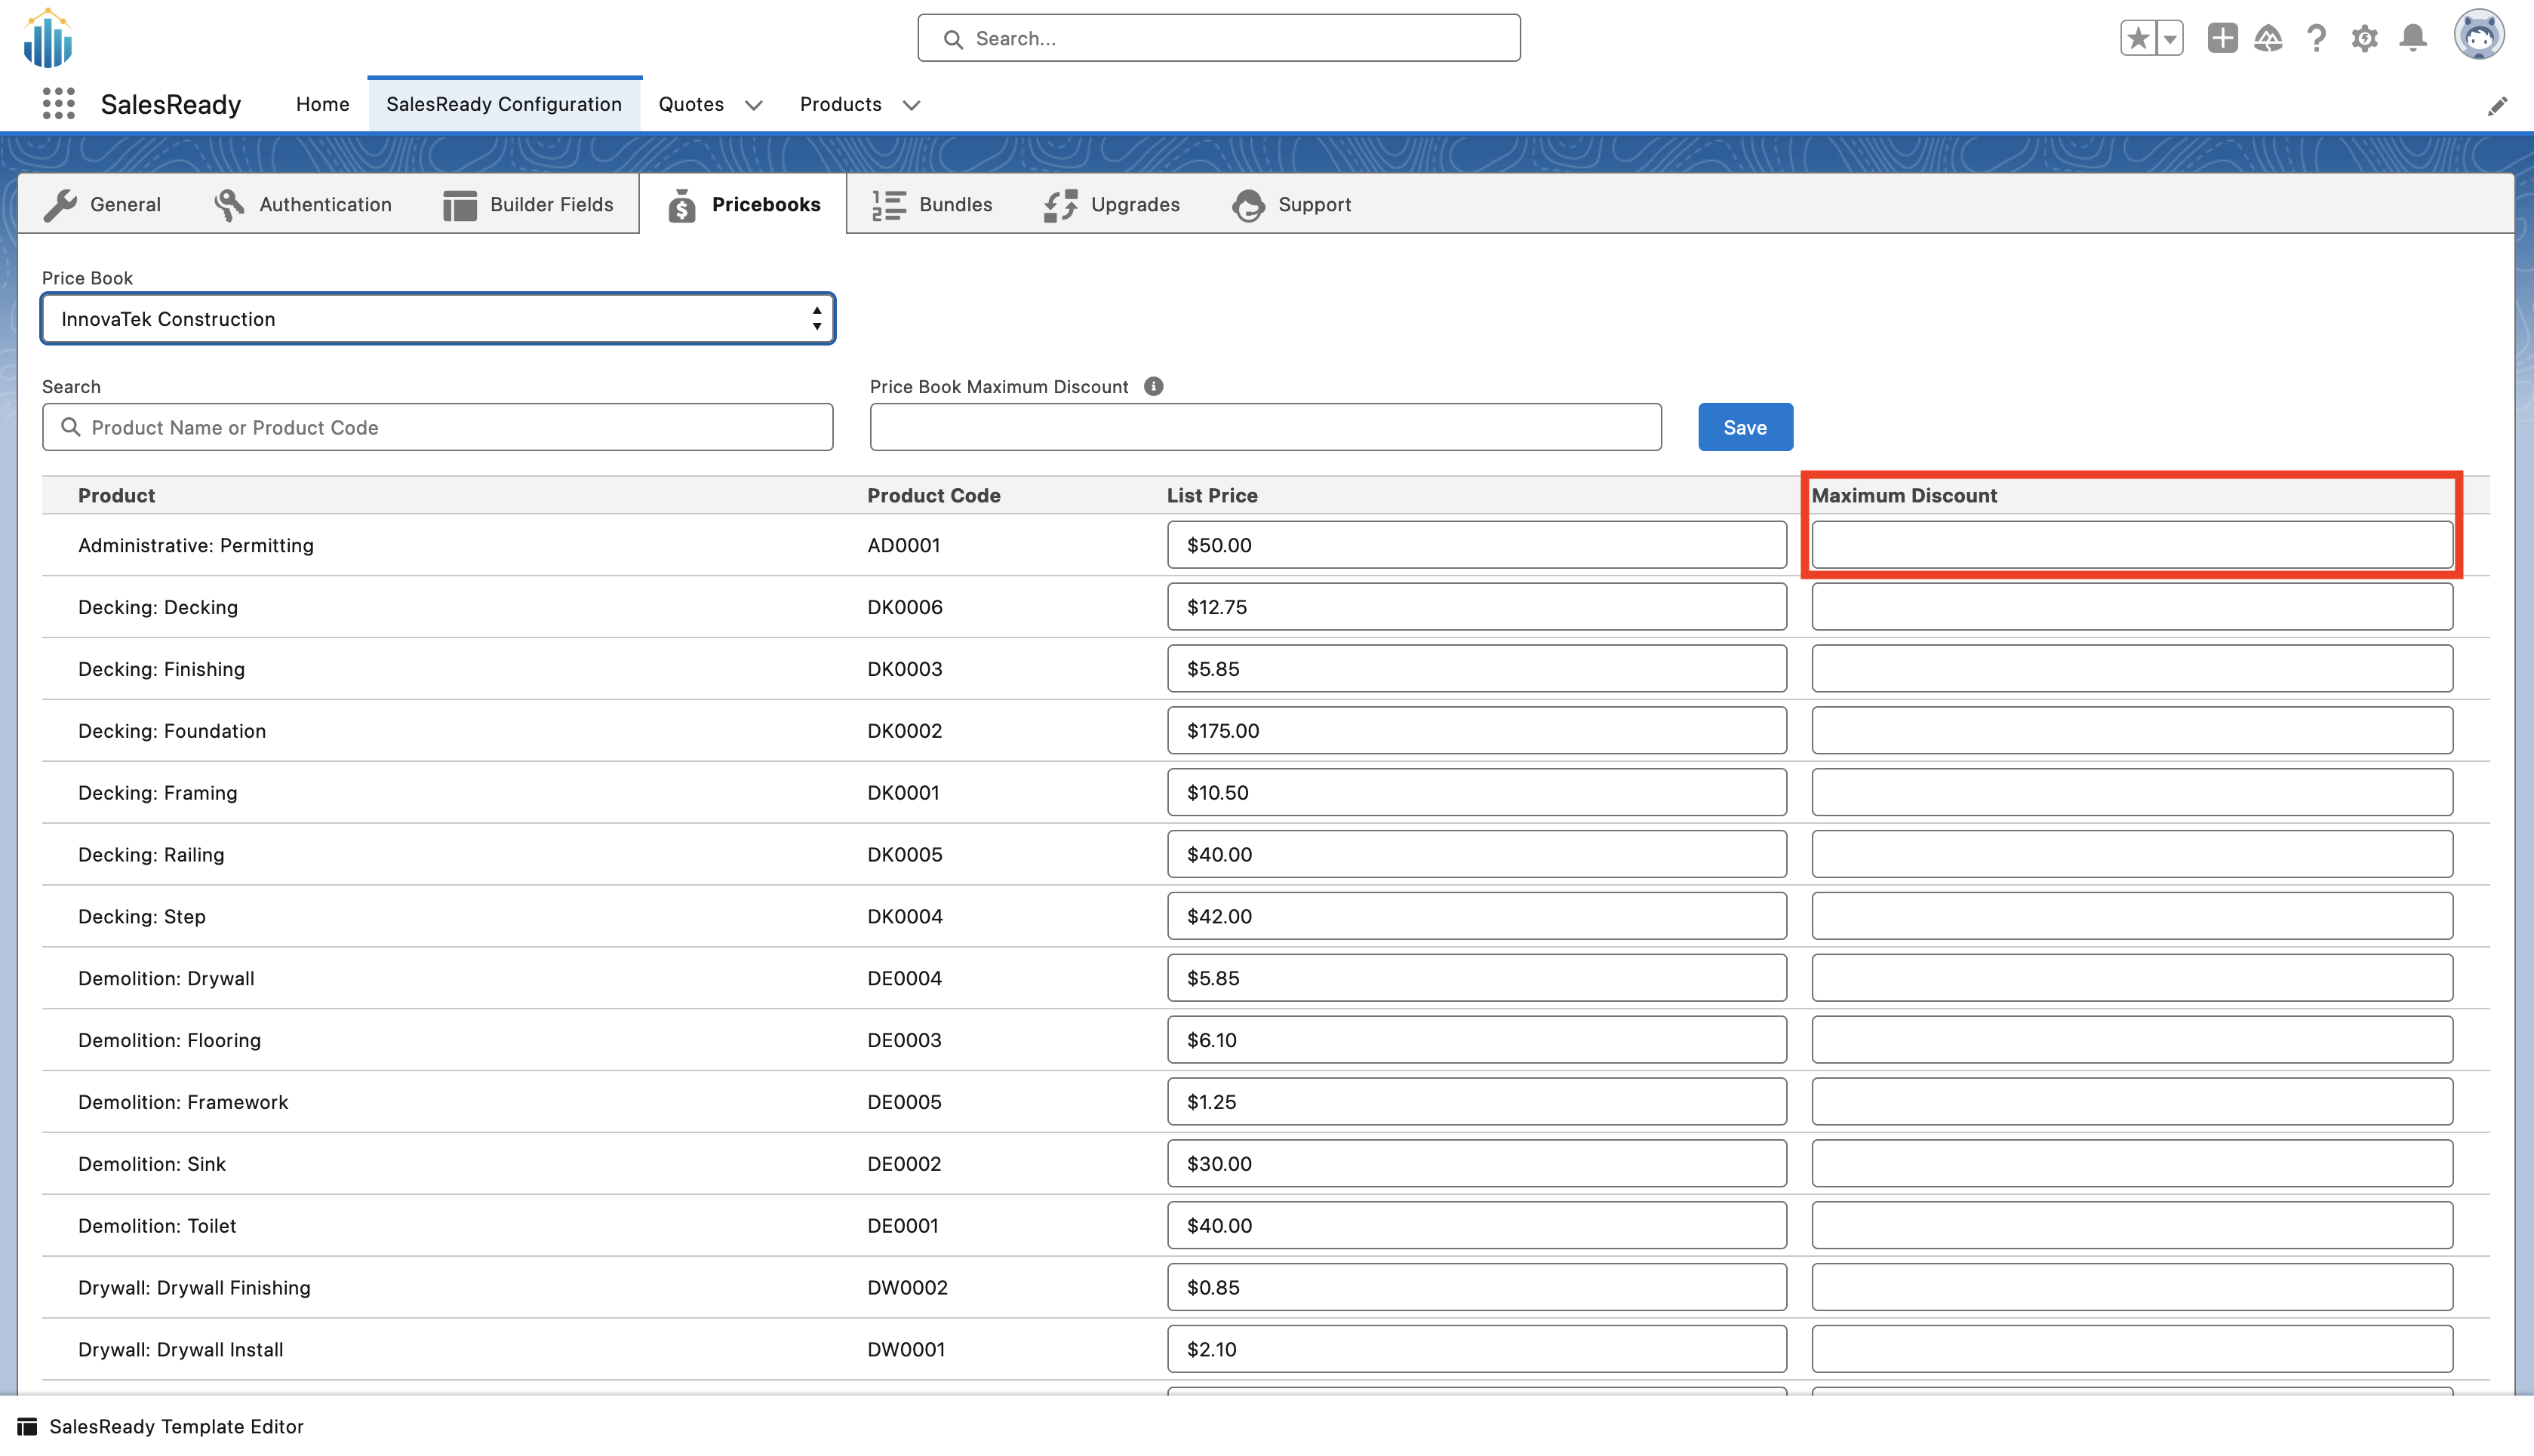The width and height of the screenshot is (2534, 1456).
Task: Open the Setup gear icon
Action: coord(2364,38)
